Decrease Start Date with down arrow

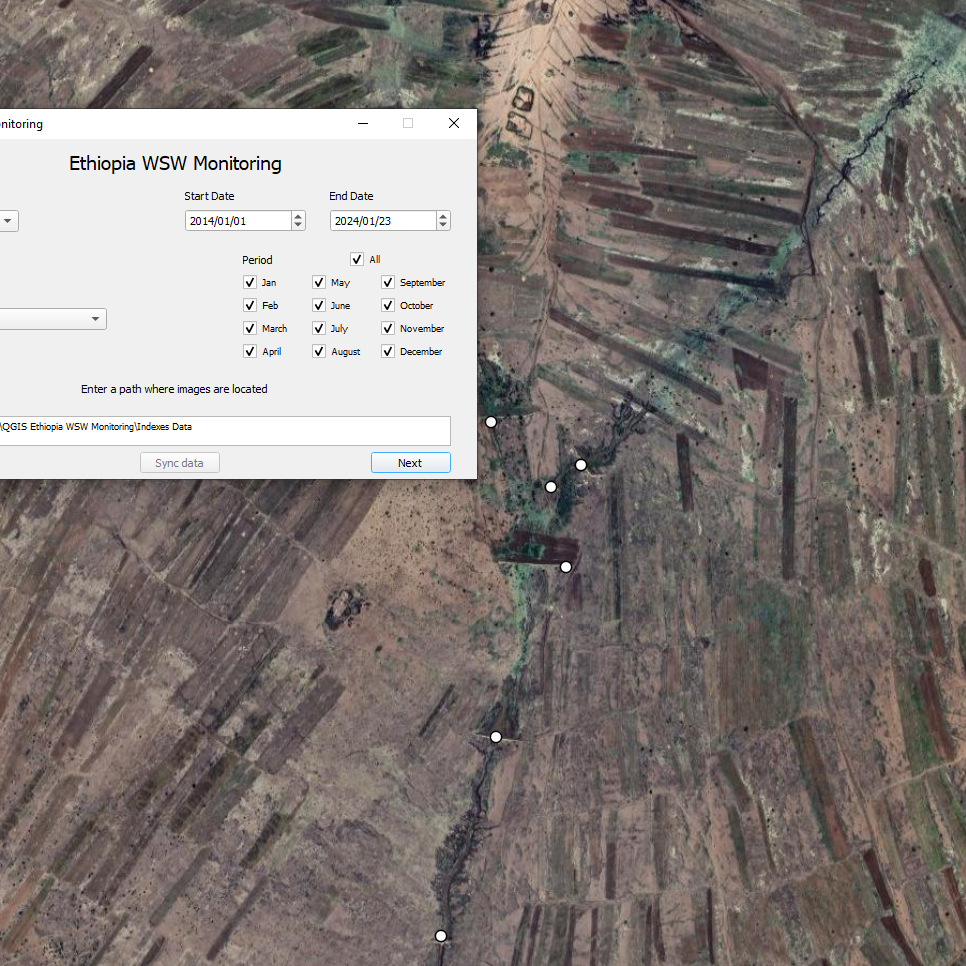point(298,225)
